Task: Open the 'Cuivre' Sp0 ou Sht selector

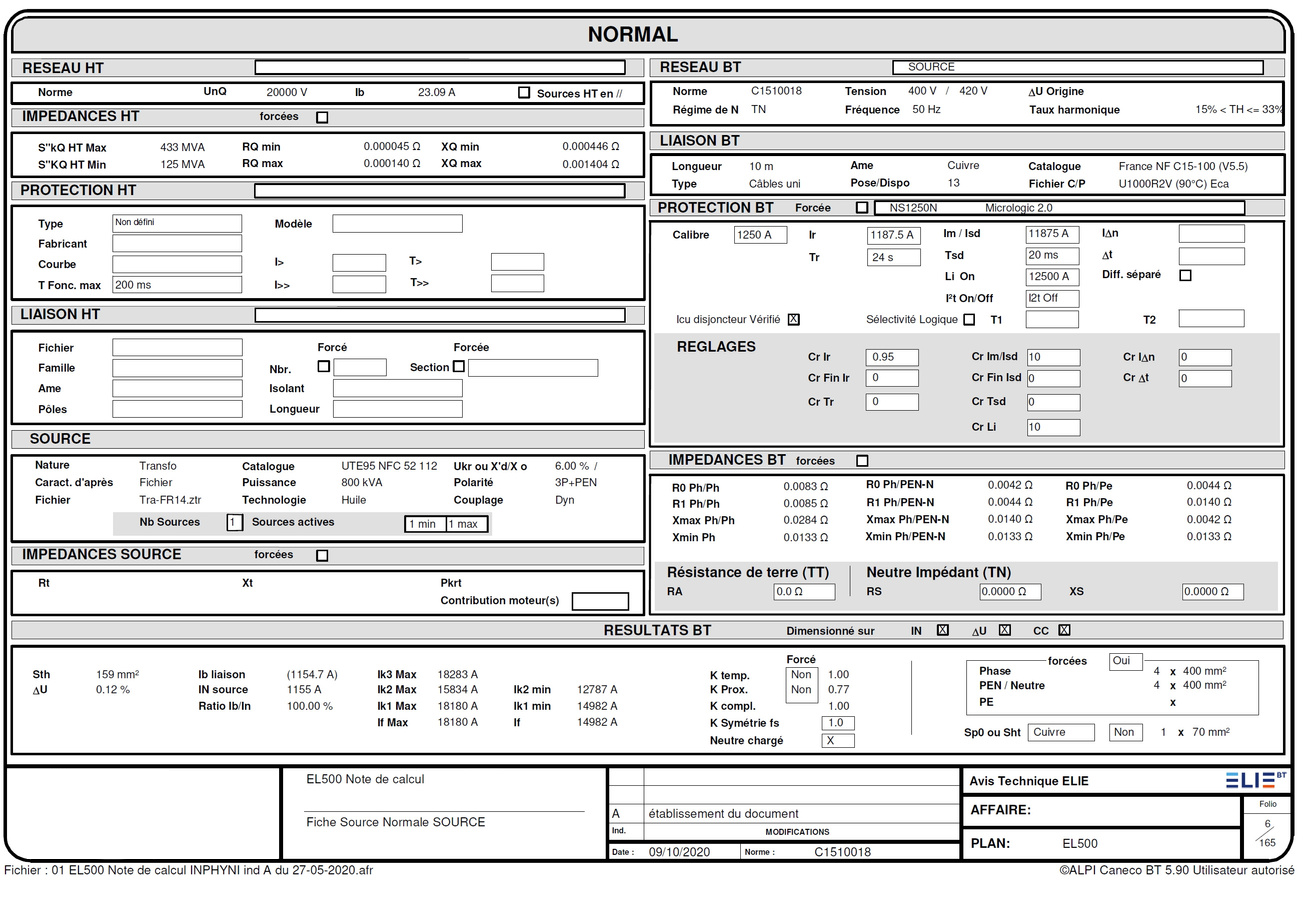Action: click(x=1060, y=731)
